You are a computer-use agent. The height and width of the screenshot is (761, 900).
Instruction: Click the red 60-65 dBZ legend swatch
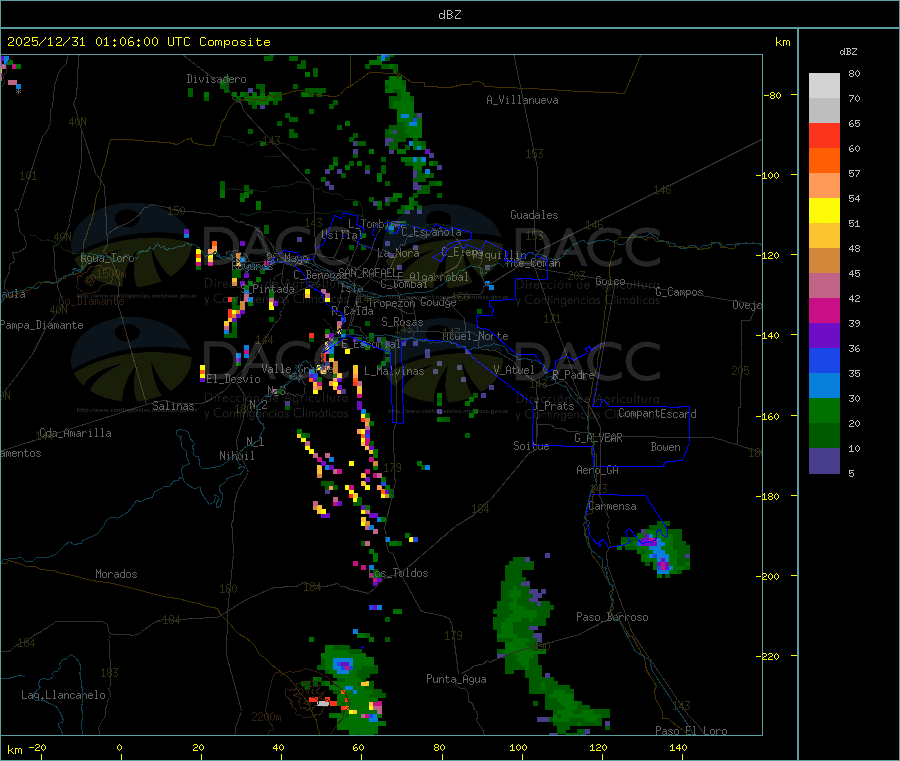click(824, 136)
